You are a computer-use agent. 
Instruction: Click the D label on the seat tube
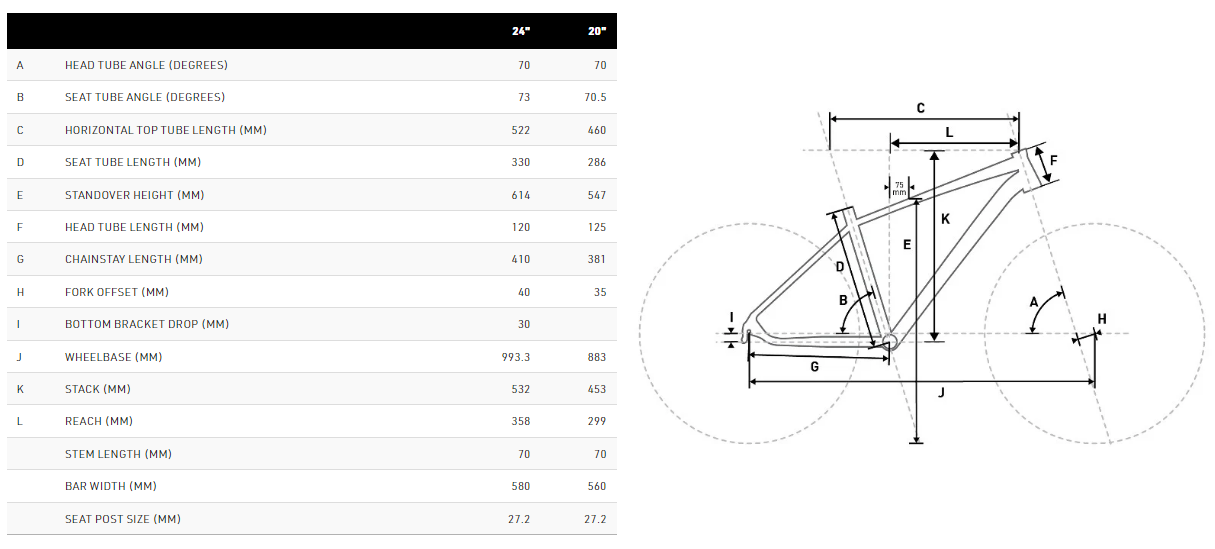point(840,267)
